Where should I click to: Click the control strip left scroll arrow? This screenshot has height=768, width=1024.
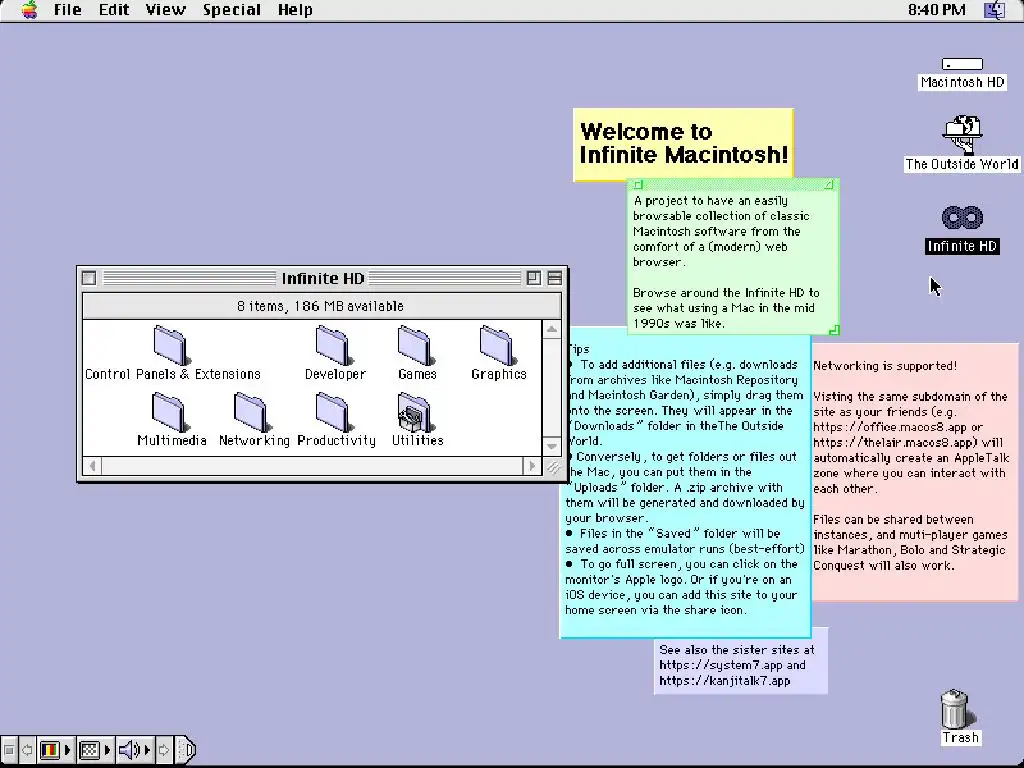click(x=27, y=750)
